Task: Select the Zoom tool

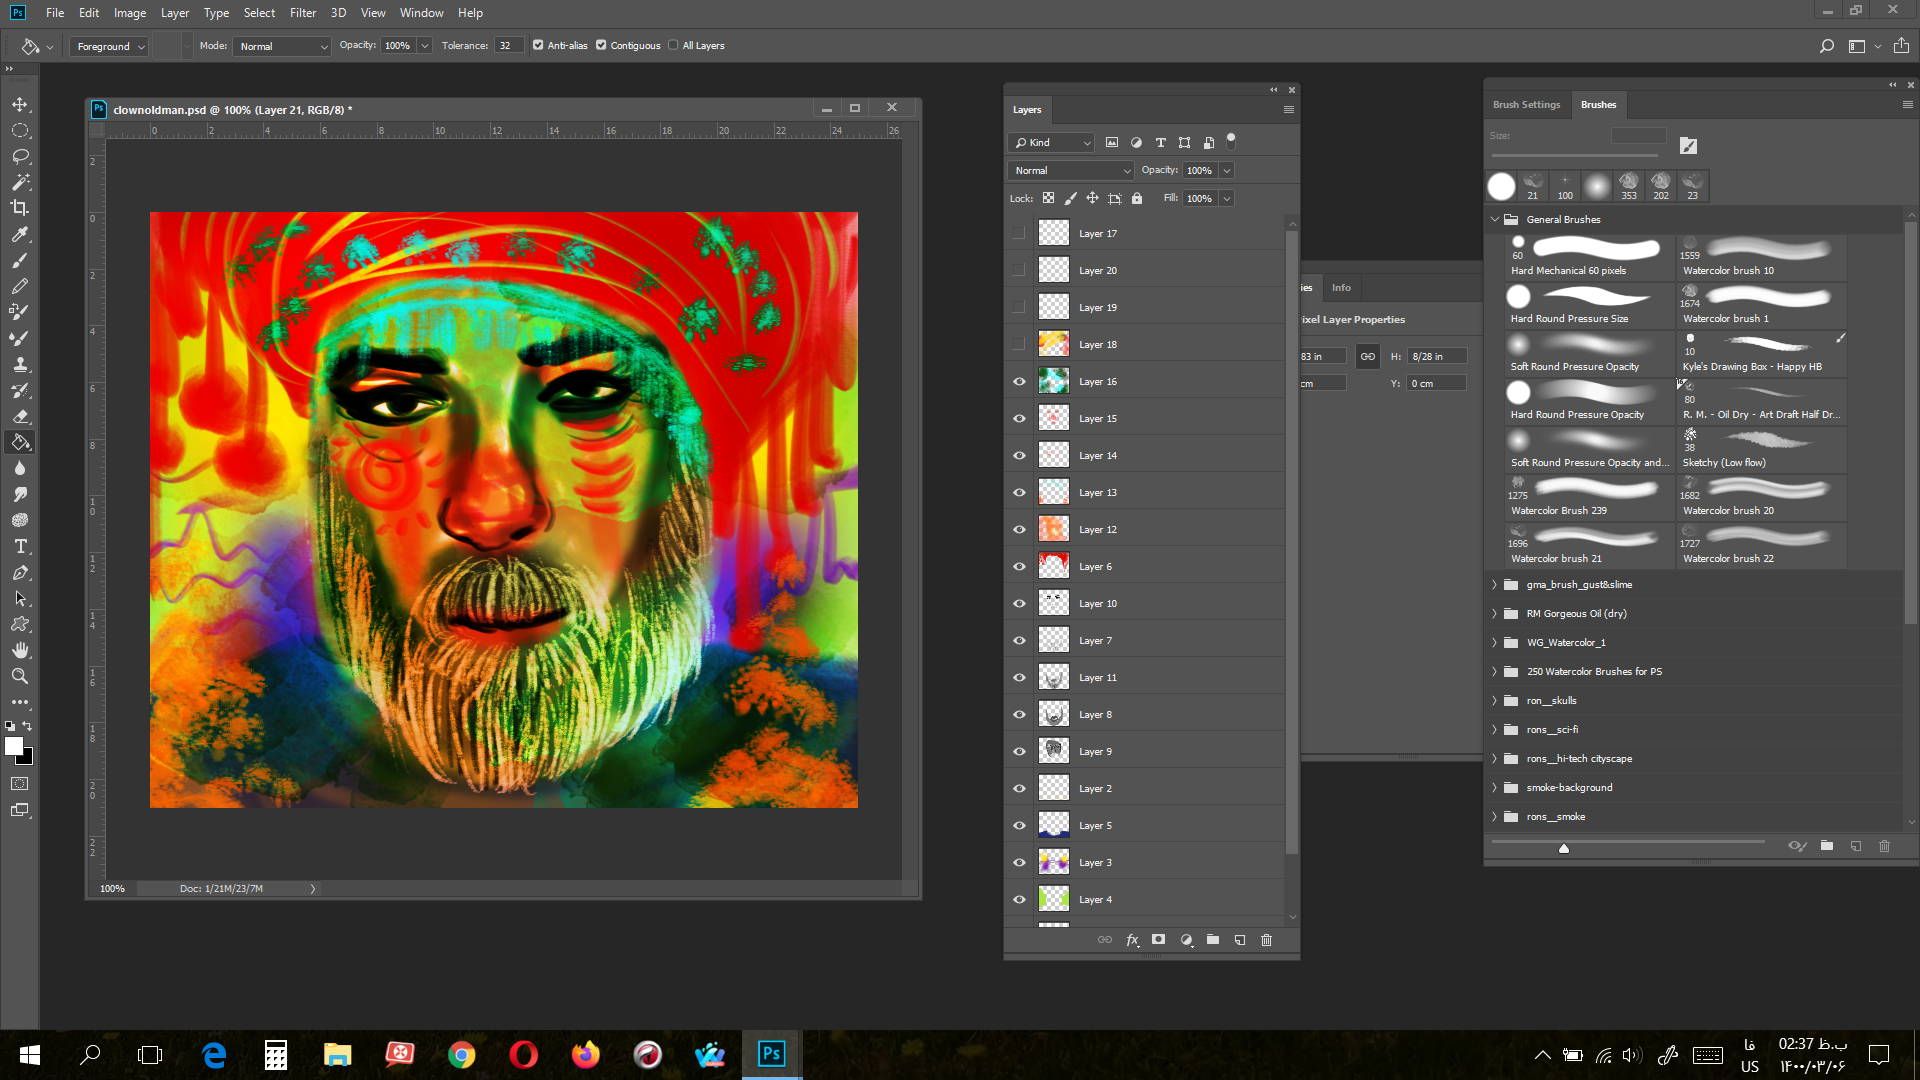Action: pyautogui.click(x=20, y=676)
